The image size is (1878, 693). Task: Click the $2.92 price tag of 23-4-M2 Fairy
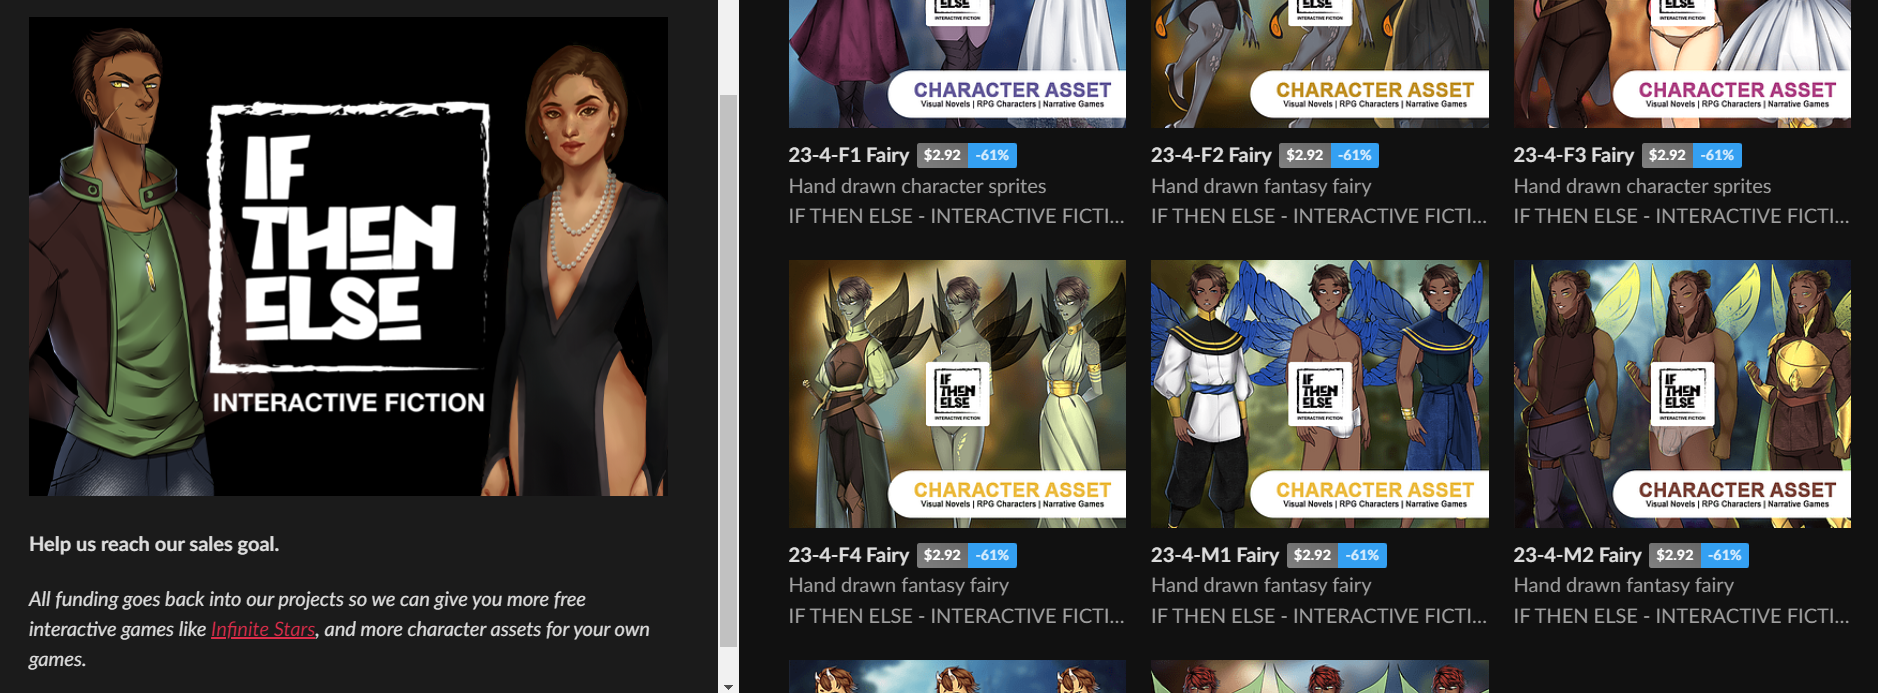coord(1675,555)
